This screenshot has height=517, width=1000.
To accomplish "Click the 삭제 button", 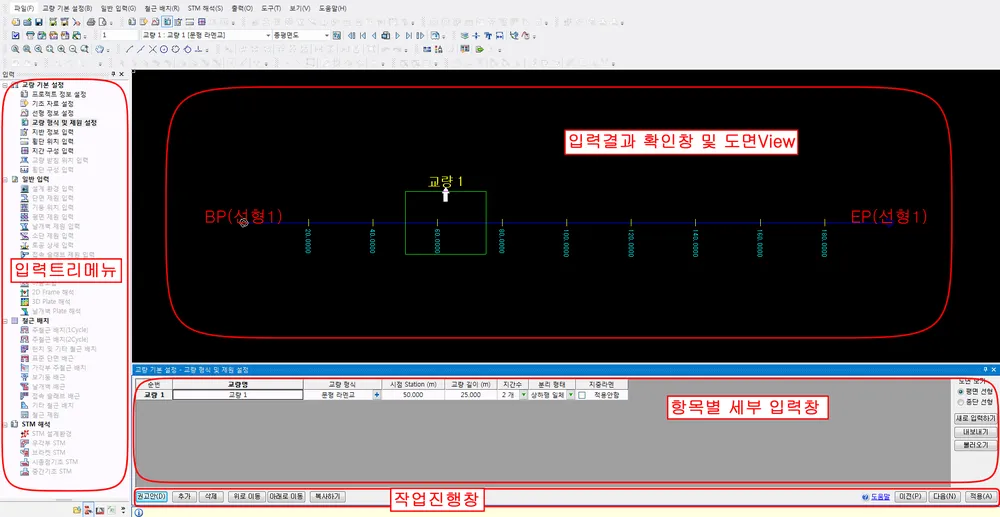I will [210, 496].
